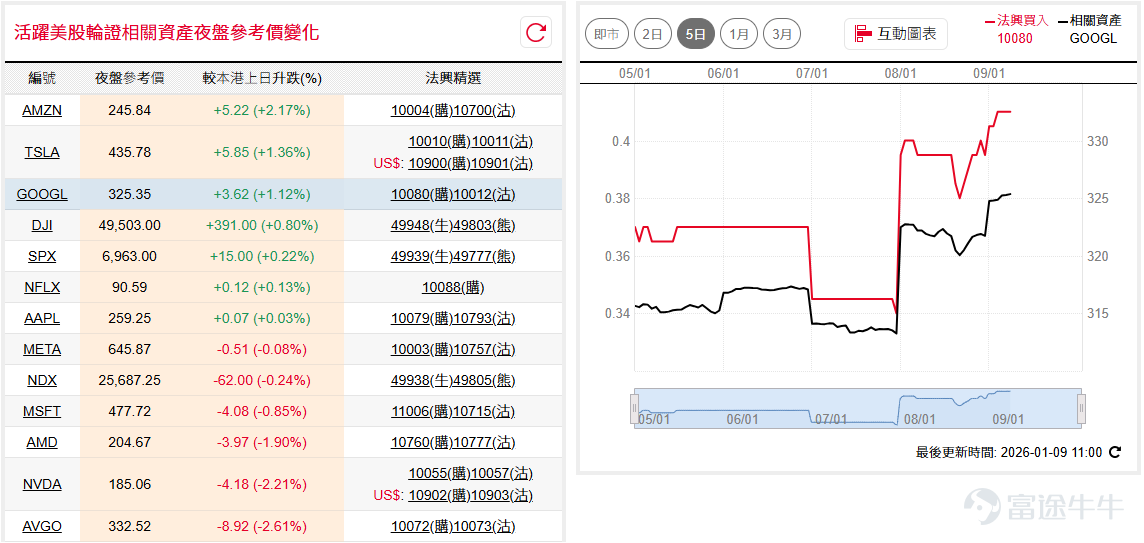
Task: Open warrant 10072(購) for AVGO
Action: 422,526
